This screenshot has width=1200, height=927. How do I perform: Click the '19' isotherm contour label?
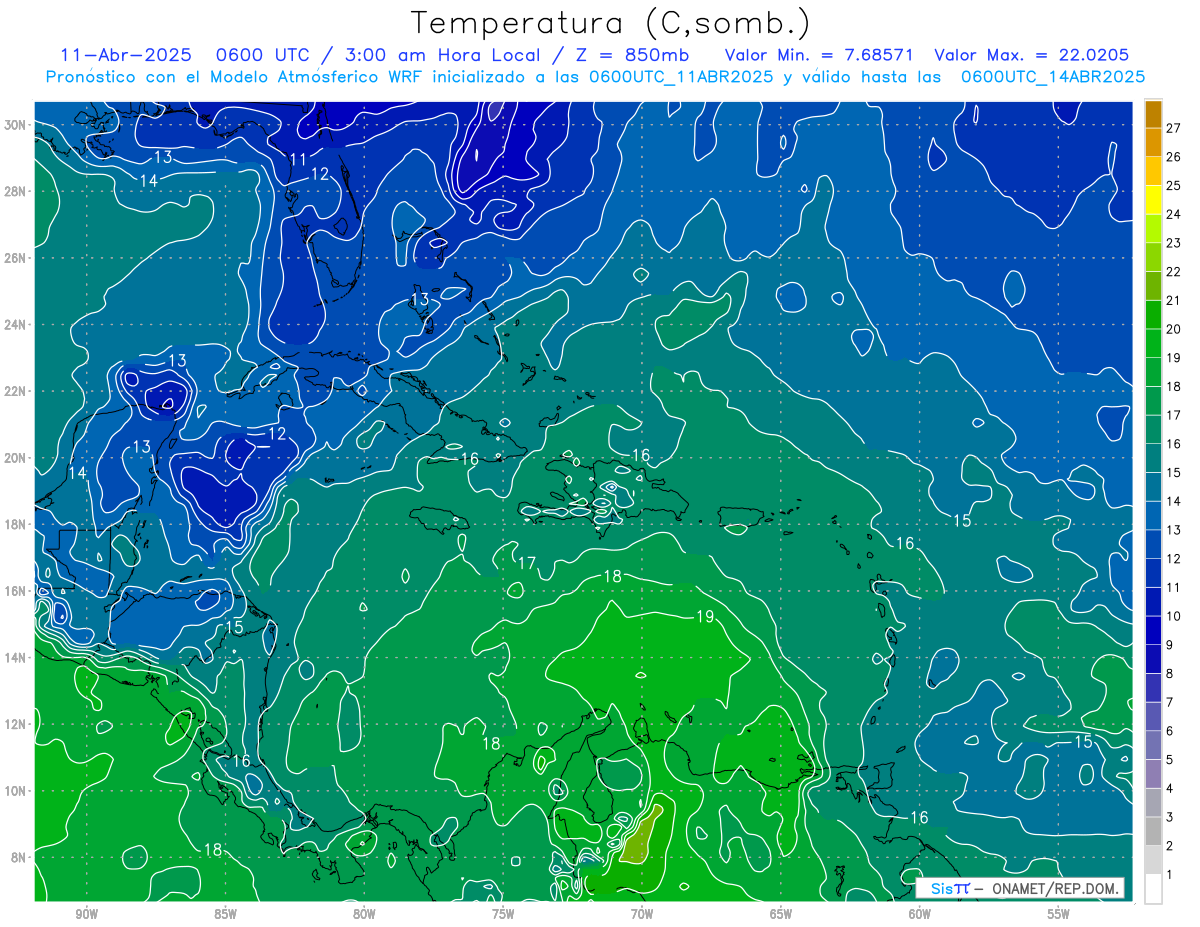coord(705,617)
